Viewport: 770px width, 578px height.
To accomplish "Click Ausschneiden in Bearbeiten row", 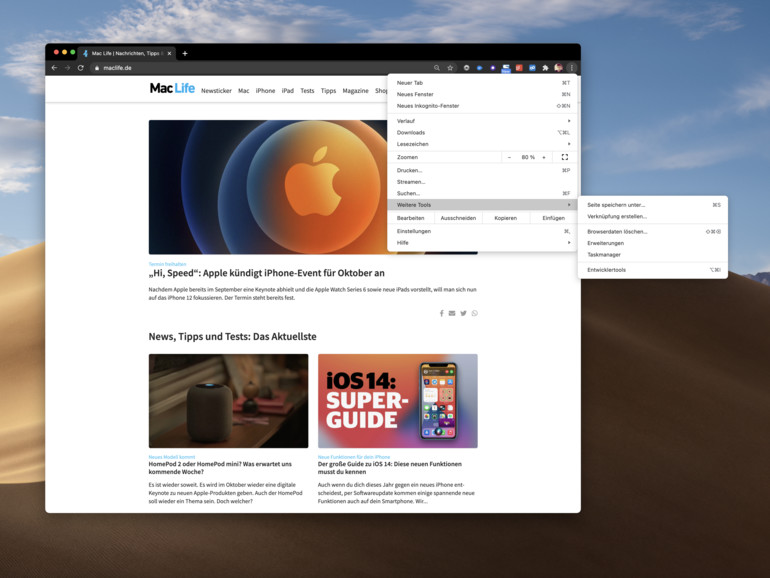I will 458,218.
